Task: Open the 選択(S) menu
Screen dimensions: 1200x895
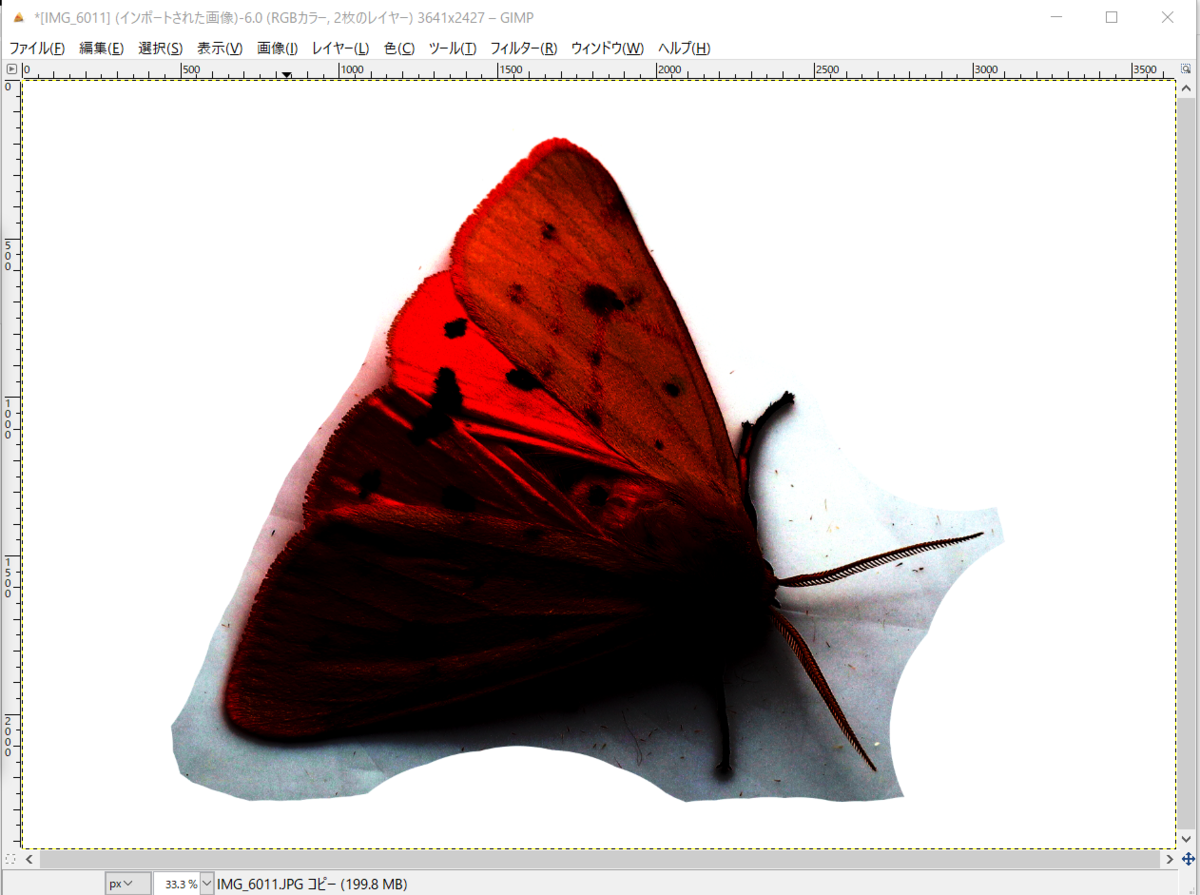Action: click(x=160, y=48)
